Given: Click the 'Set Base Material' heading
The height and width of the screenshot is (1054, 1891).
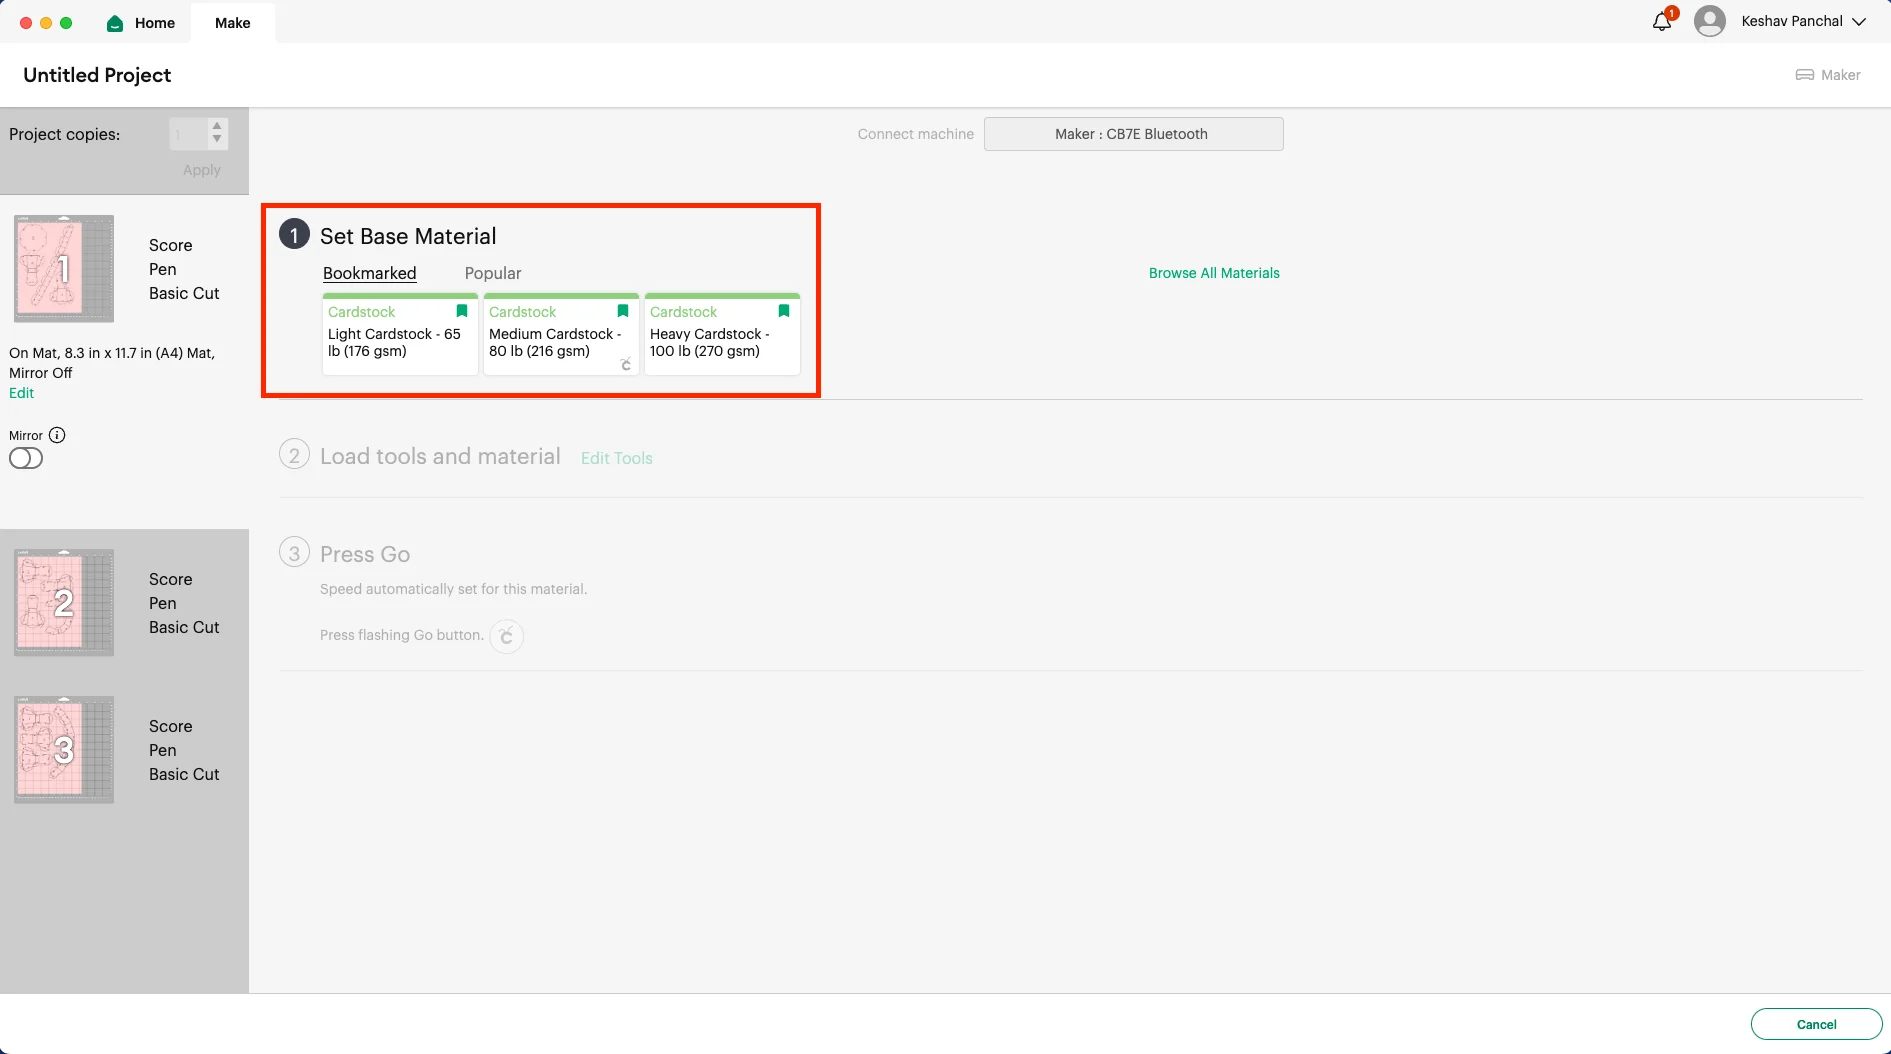Looking at the screenshot, I should coord(408,236).
